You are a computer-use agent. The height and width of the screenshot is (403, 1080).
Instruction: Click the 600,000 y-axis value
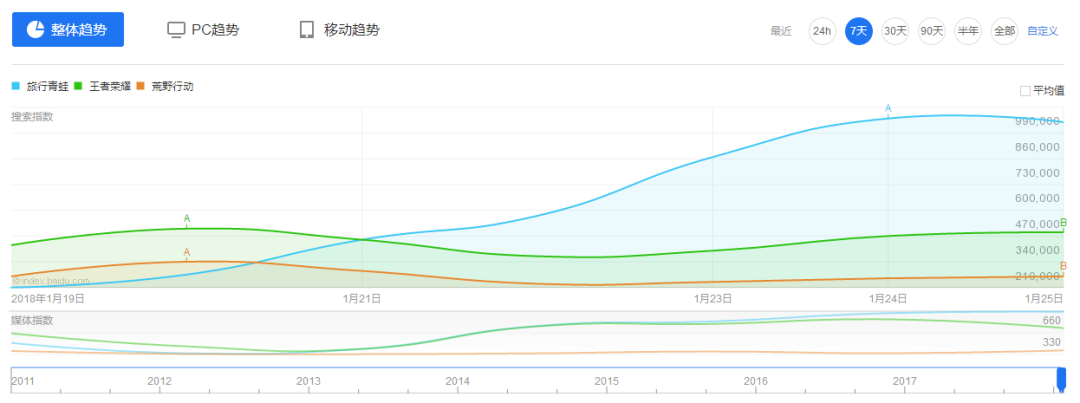coord(1037,198)
